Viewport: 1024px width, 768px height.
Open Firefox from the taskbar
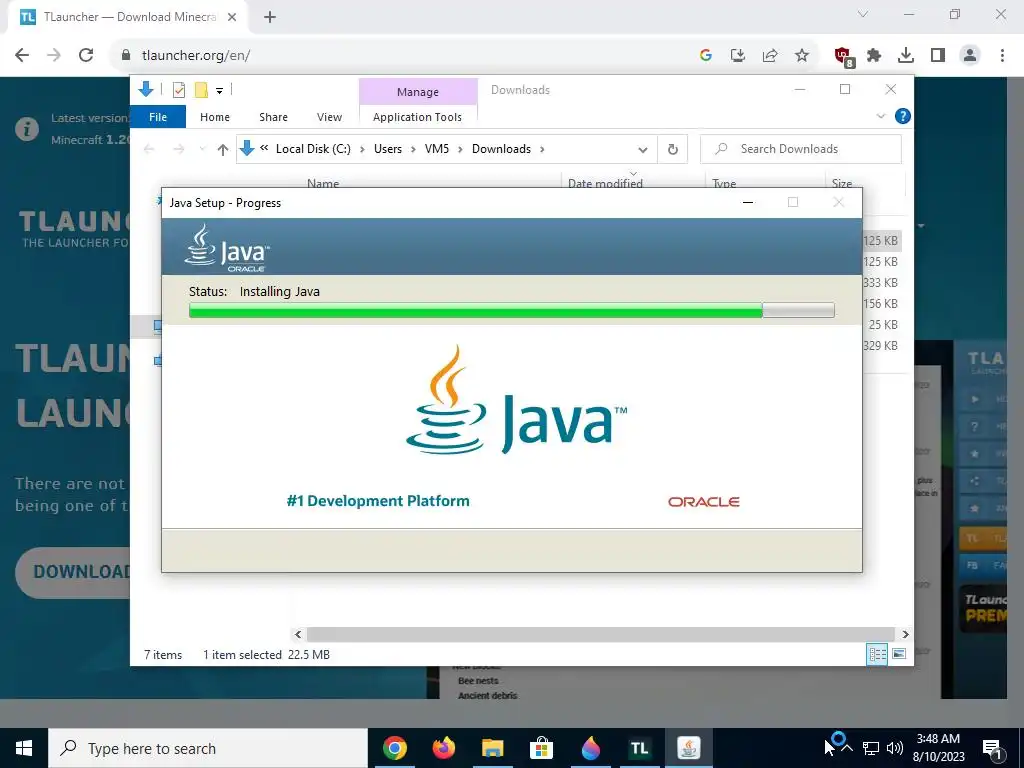(x=443, y=748)
